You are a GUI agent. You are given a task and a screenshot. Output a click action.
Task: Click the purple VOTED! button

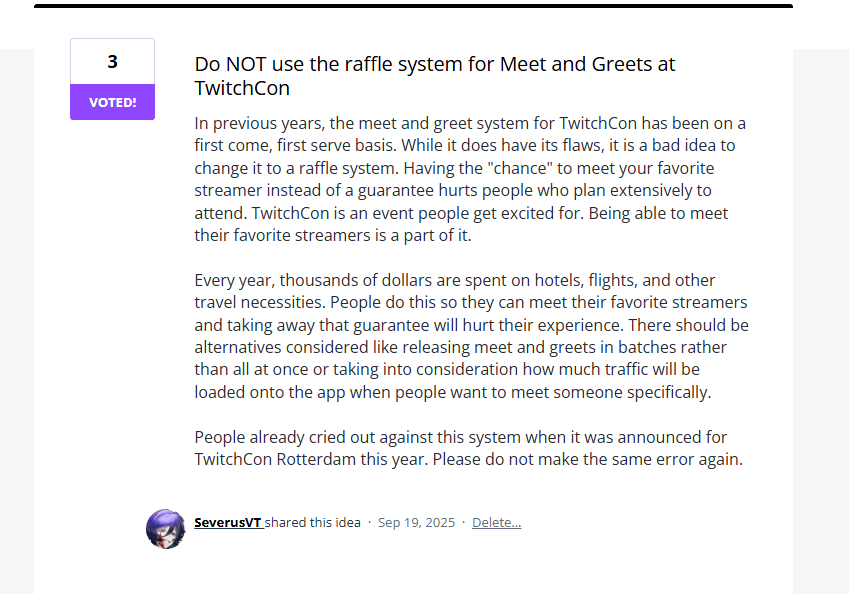pyautogui.click(x=112, y=102)
